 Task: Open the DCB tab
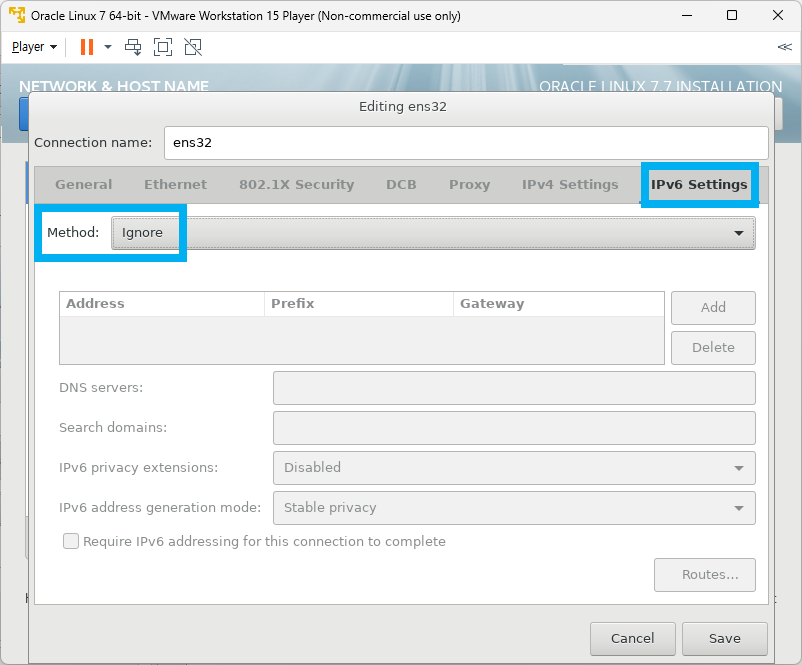pos(401,185)
